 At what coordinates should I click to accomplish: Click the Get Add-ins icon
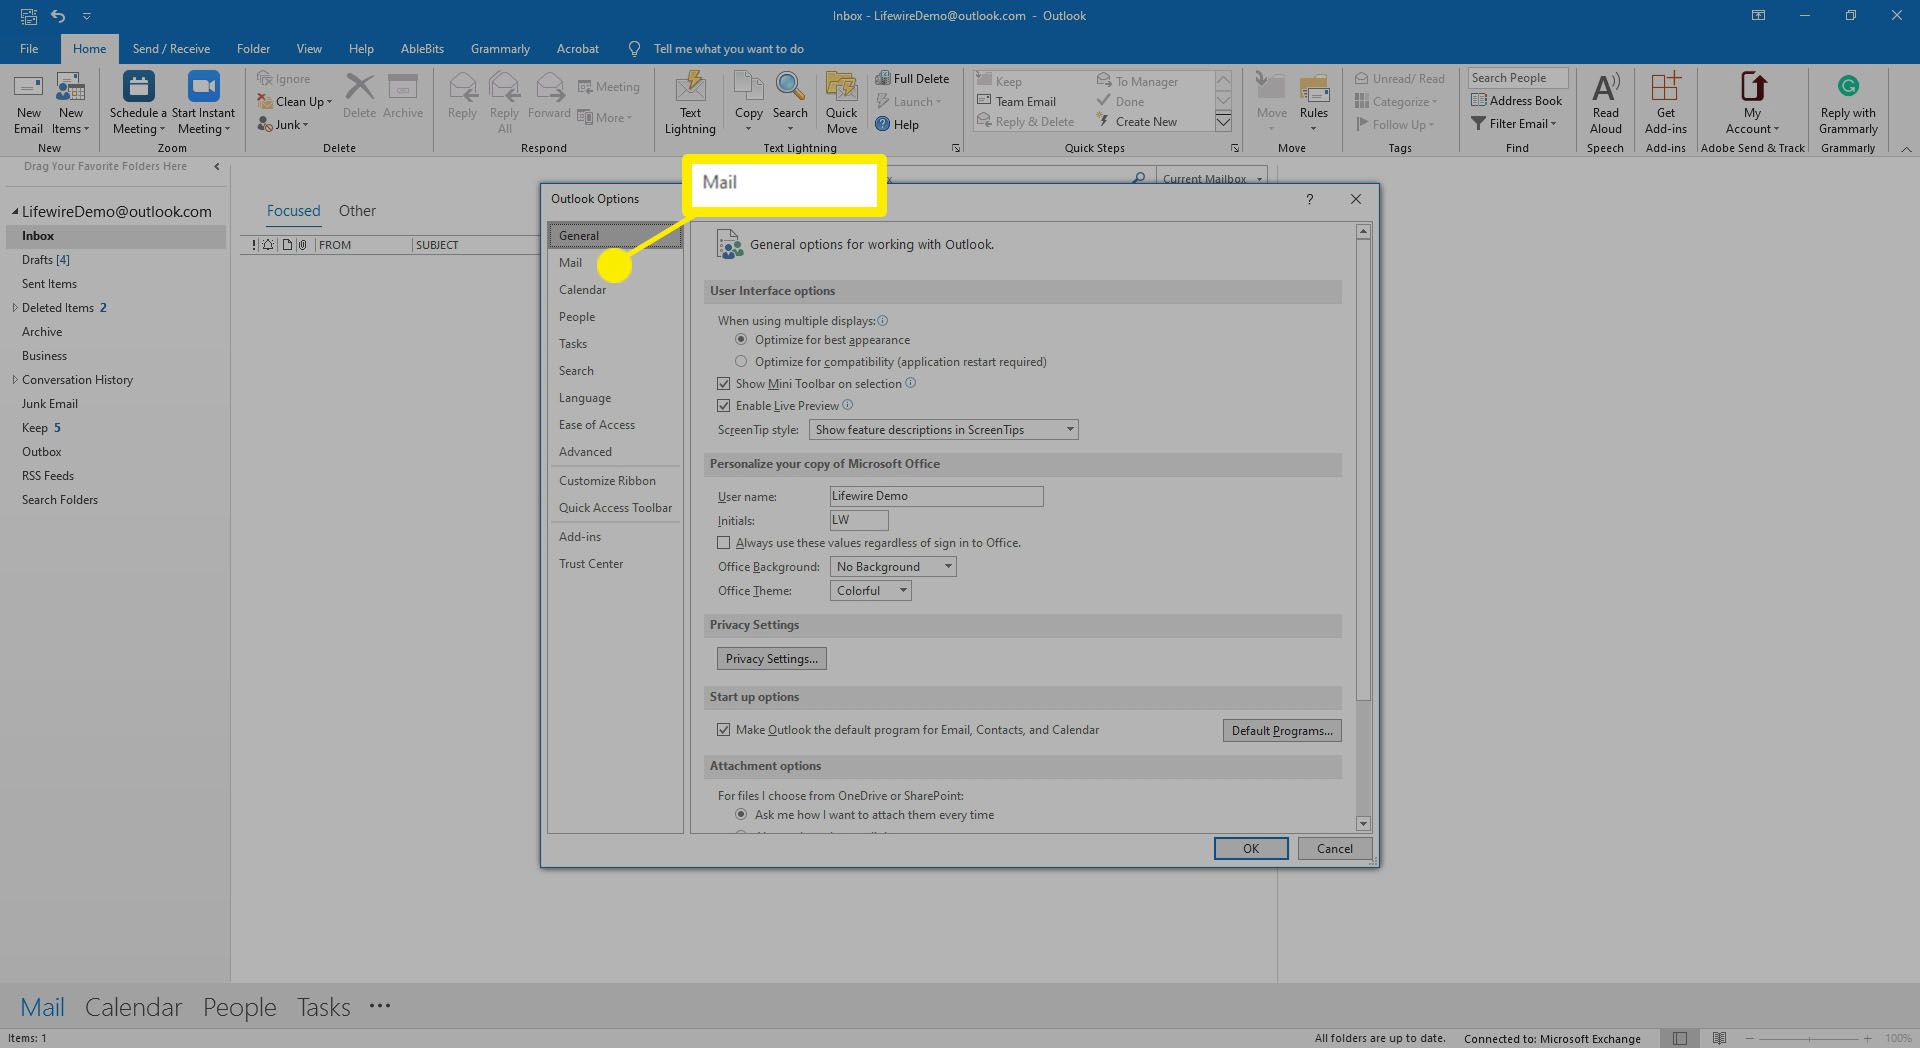(1666, 88)
